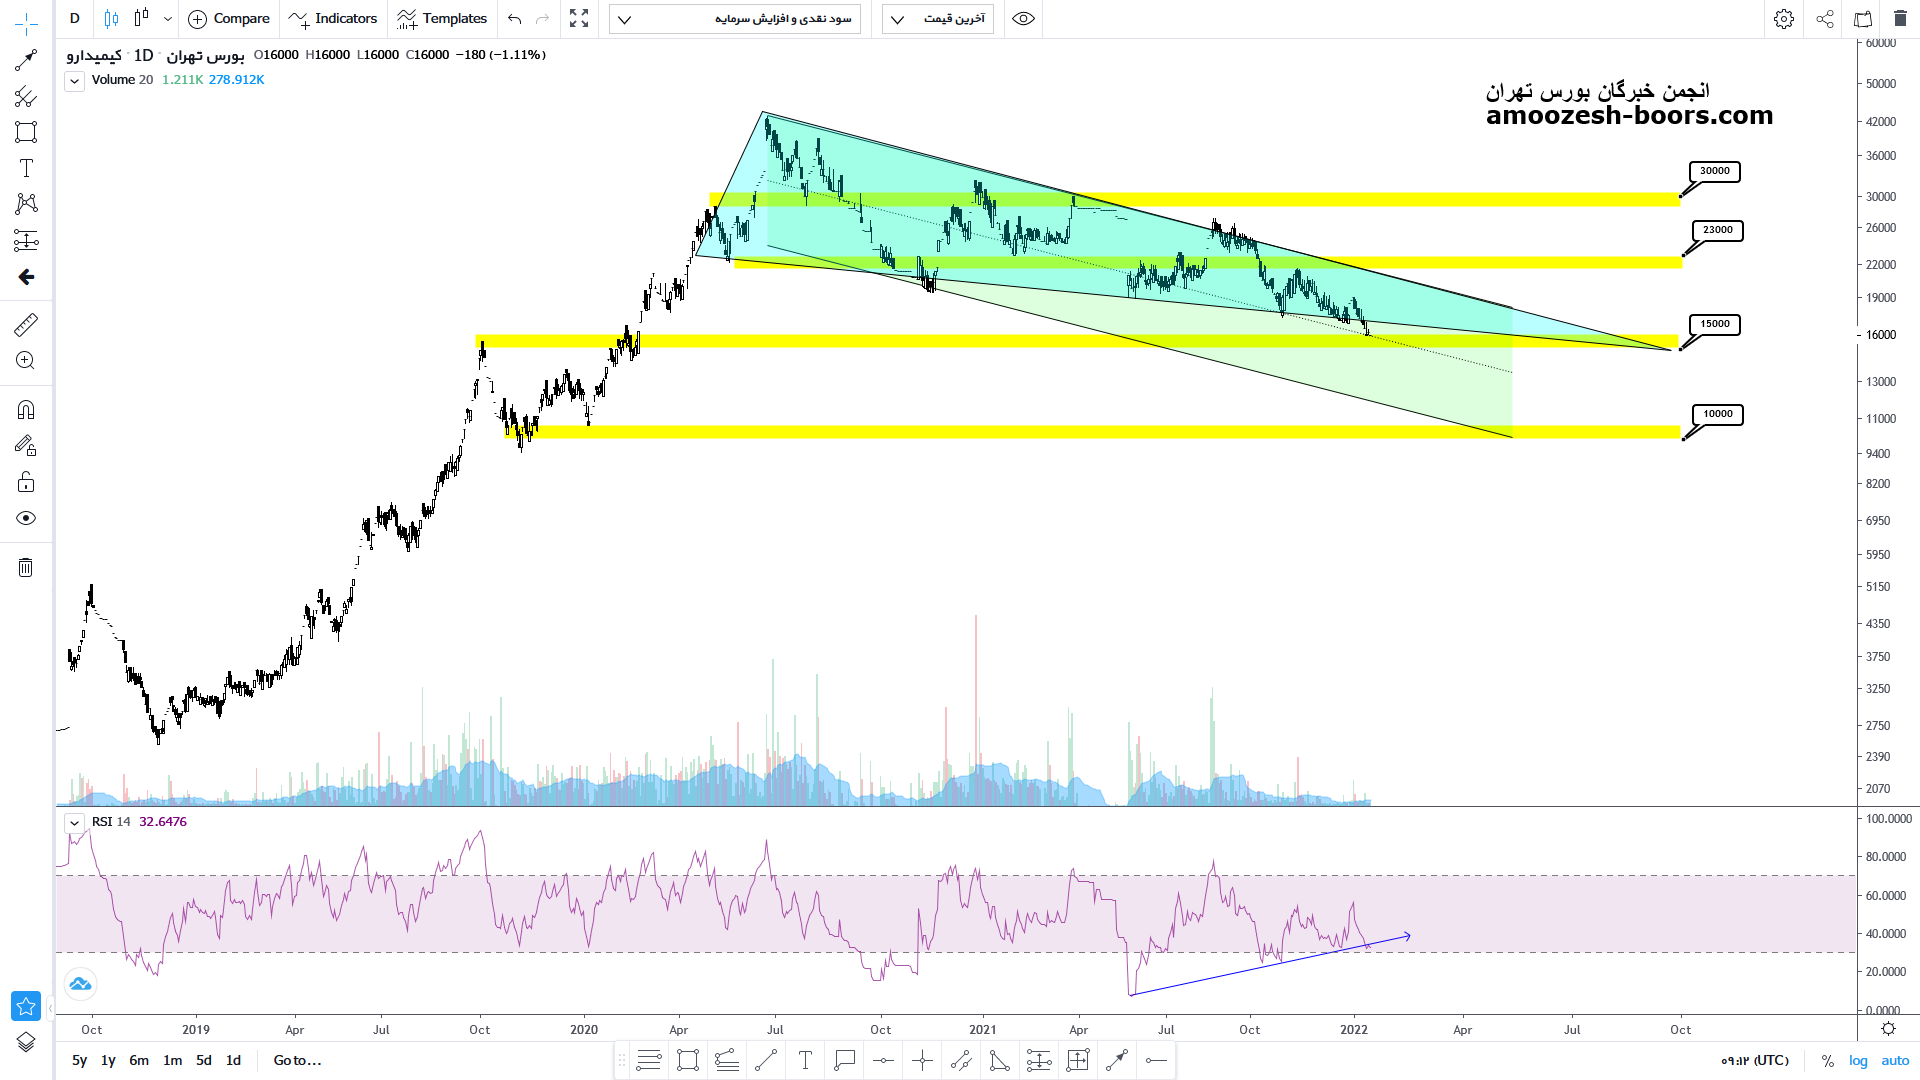Select the text annotation tool
The height and width of the screenshot is (1080, 1920).
tap(26, 168)
